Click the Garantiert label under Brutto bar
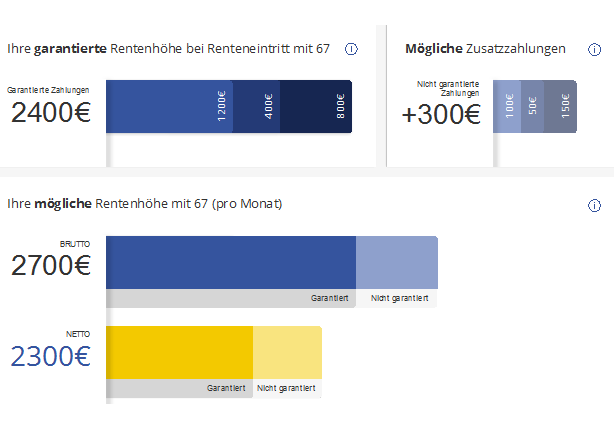614x429 pixels. click(329, 298)
